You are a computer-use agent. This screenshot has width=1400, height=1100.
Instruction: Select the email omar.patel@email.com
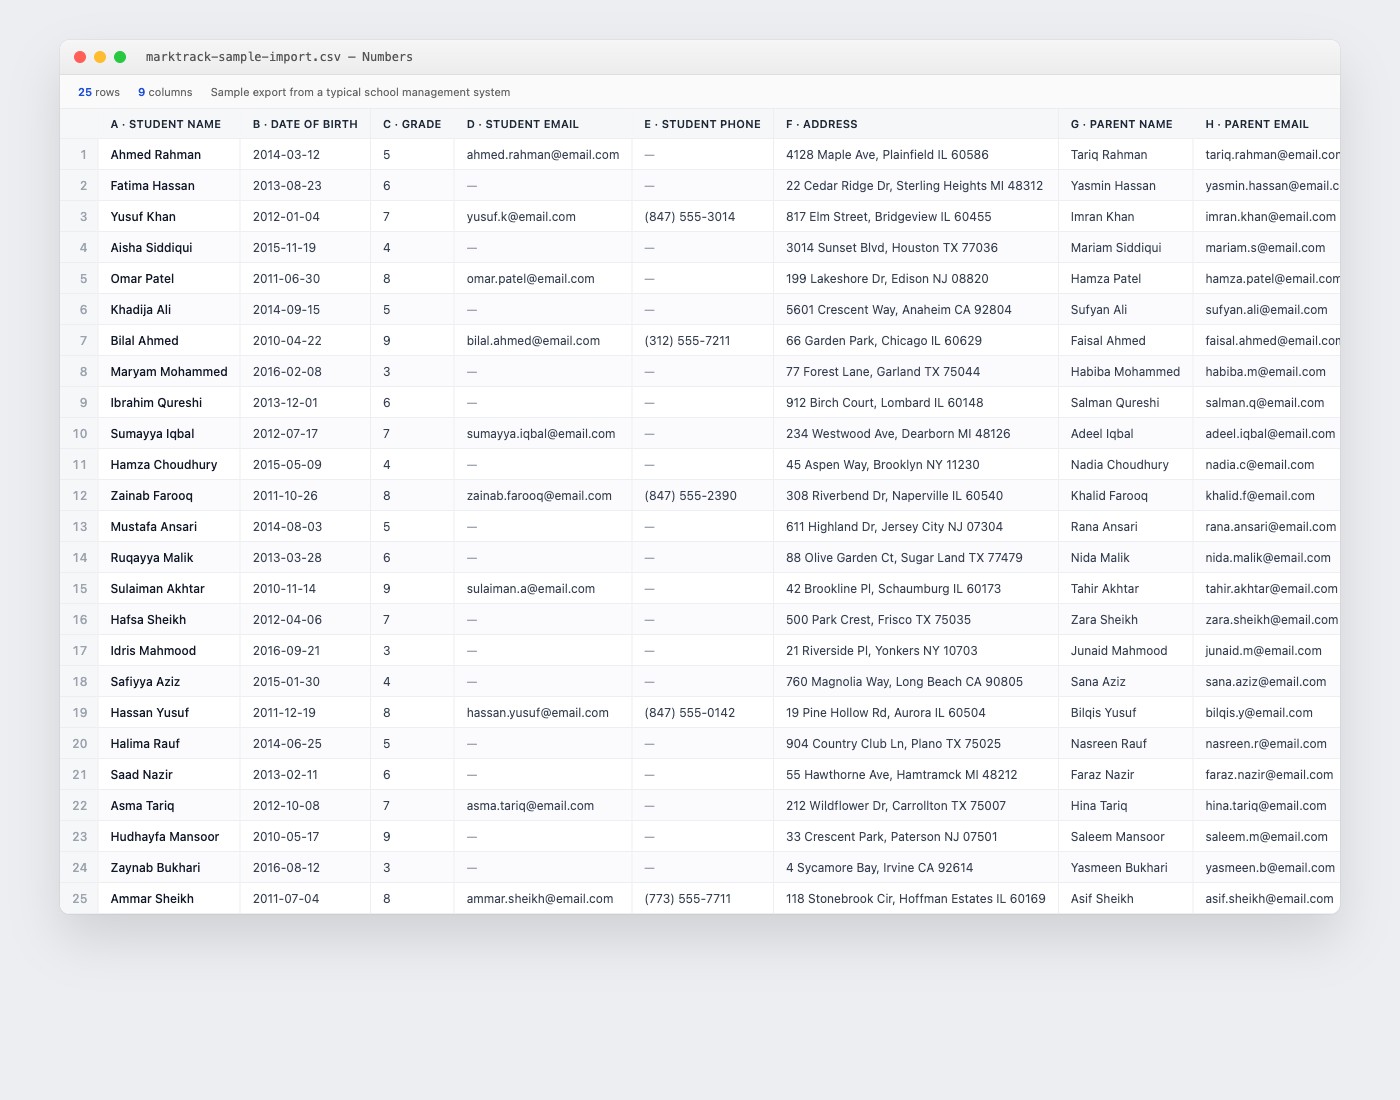click(x=543, y=279)
